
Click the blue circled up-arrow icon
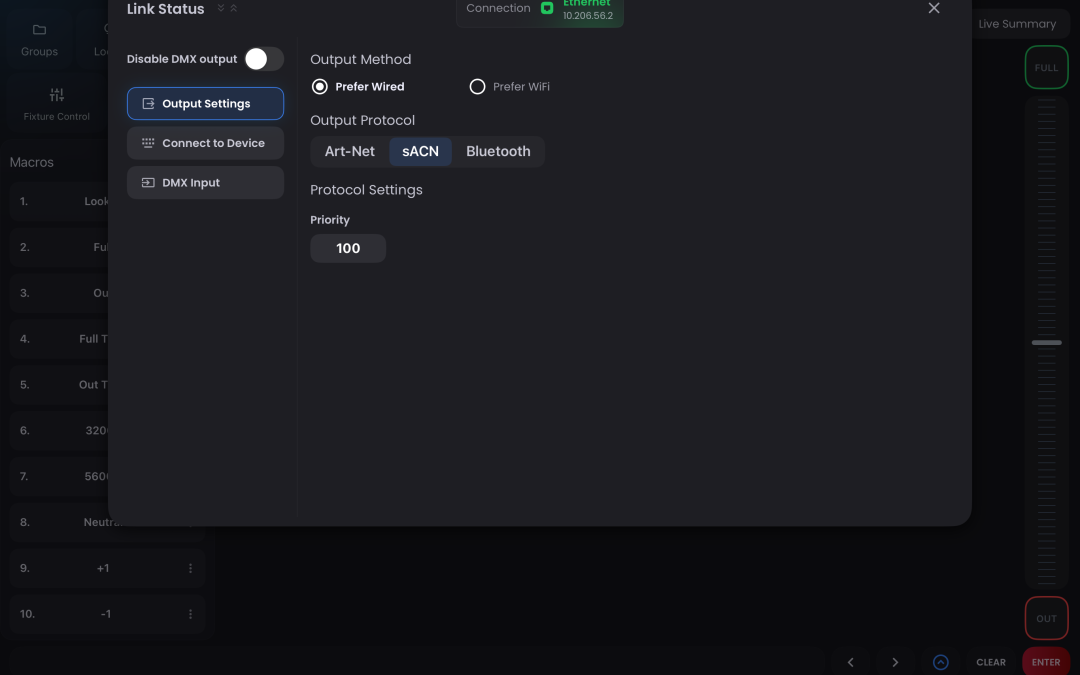(940, 662)
